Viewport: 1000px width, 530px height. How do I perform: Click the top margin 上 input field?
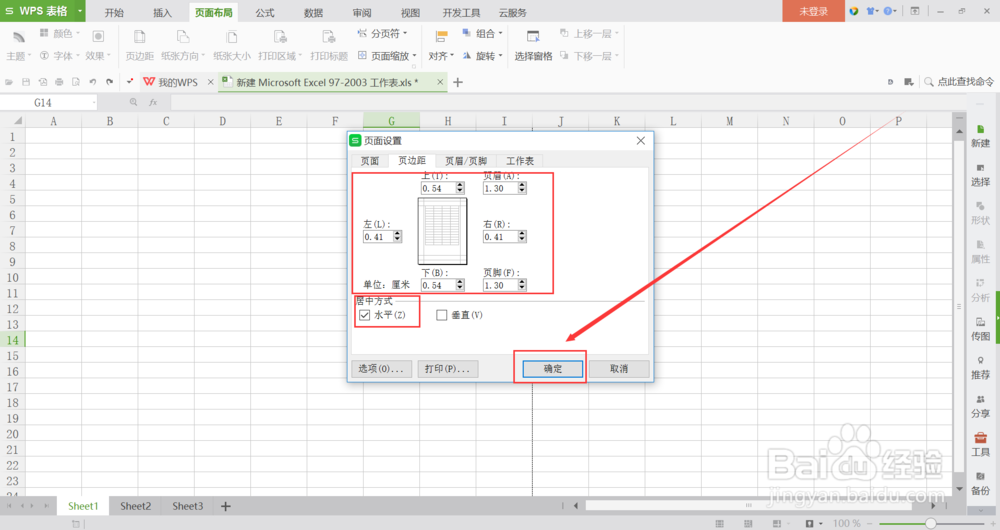438,188
